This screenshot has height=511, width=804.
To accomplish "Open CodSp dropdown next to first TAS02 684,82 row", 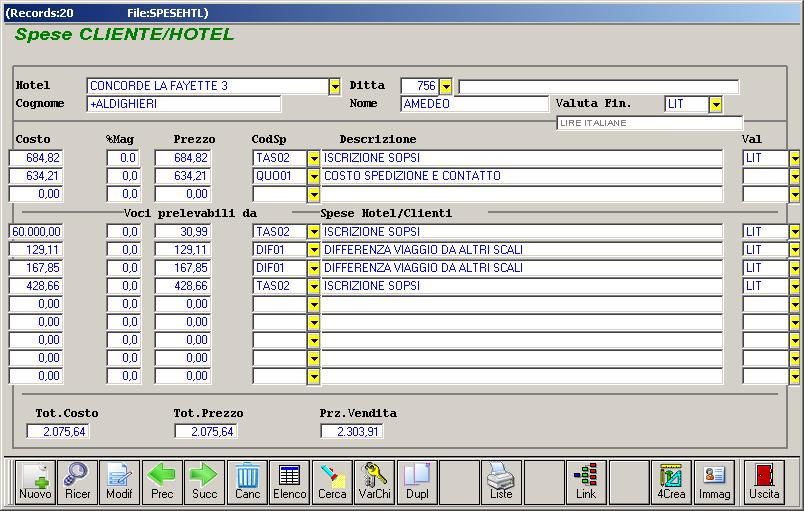I will [x=313, y=158].
